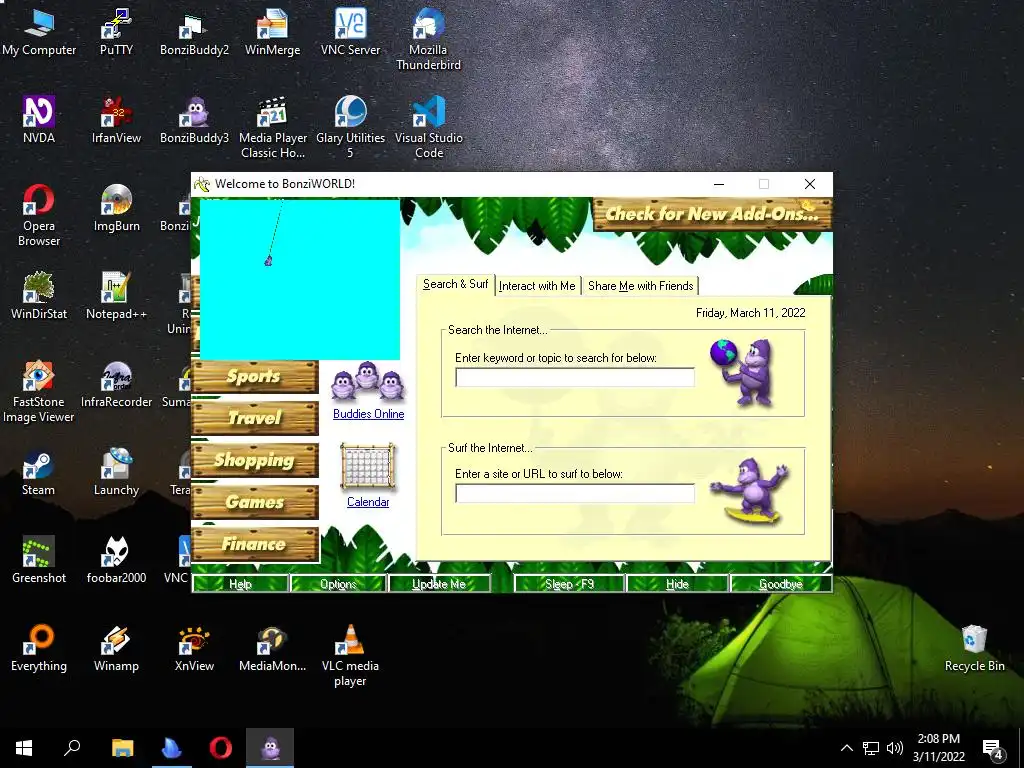The height and width of the screenshot is (768, 1024).
Task: Open BonziWORLD Options button
Action: 338,584
